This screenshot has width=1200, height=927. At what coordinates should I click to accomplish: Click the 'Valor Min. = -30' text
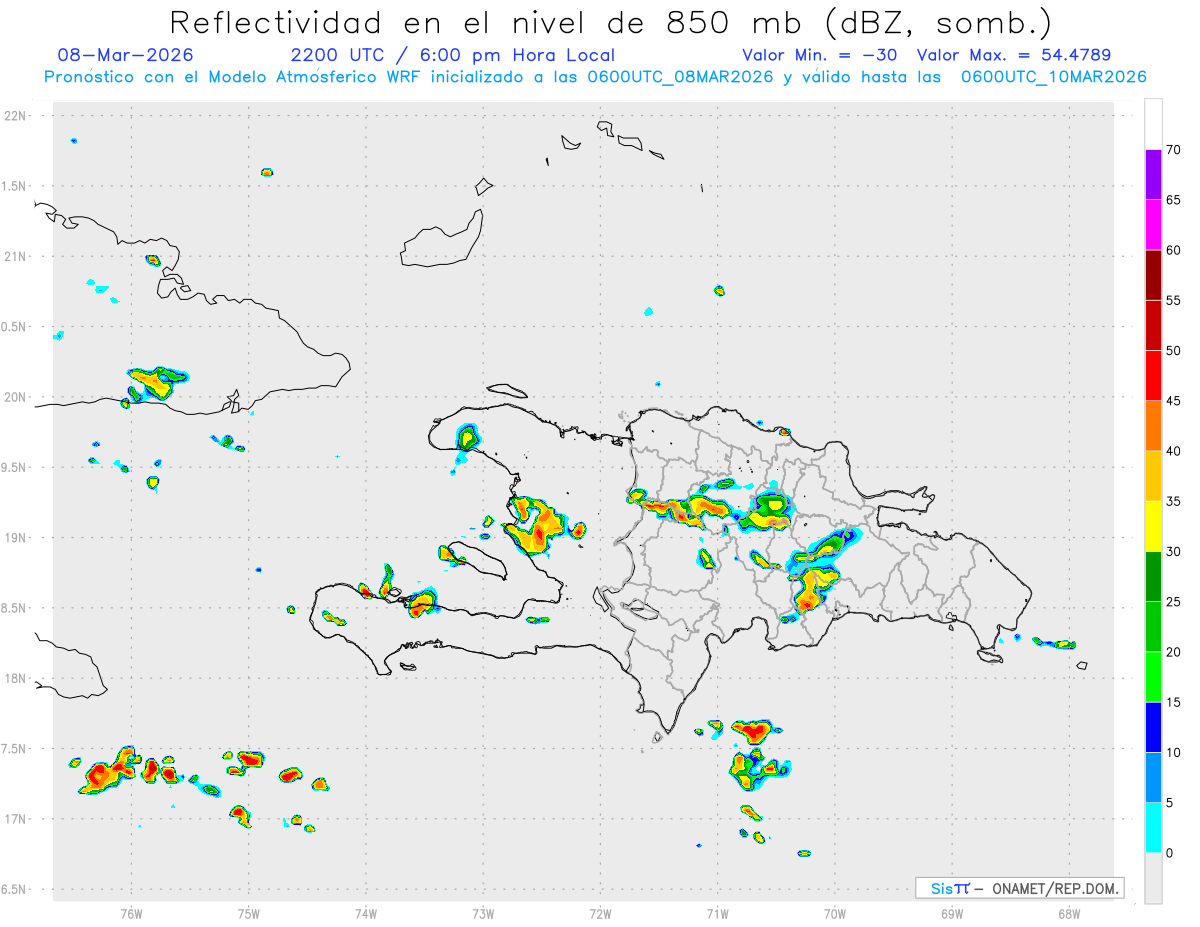pyautogui.click(x=822, y=55)
